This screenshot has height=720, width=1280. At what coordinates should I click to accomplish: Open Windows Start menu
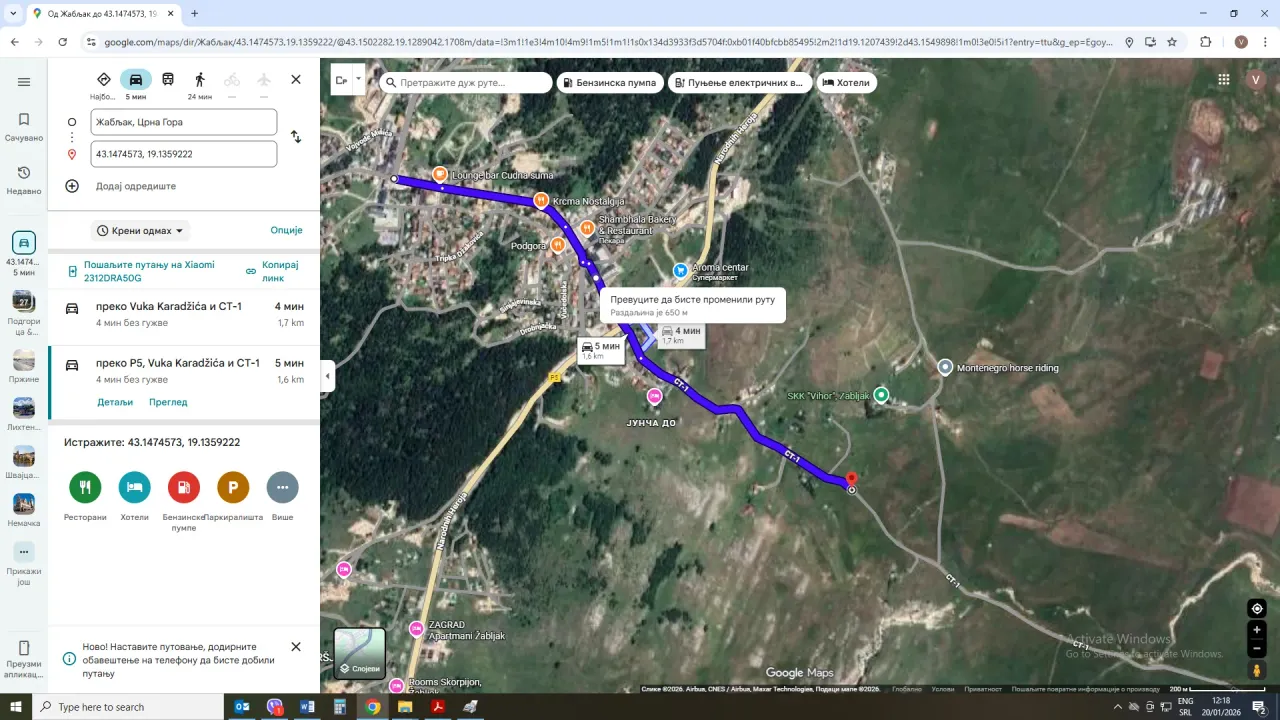(x=16, y=707)
